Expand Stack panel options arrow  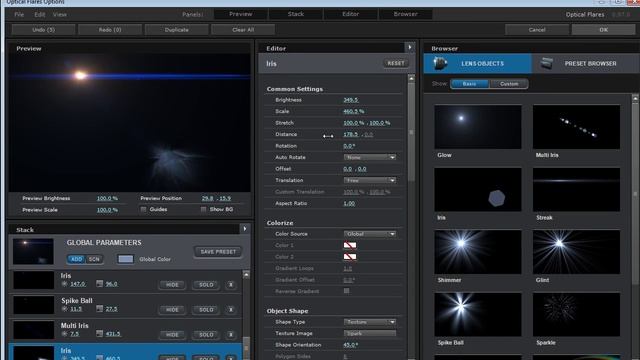244,229
